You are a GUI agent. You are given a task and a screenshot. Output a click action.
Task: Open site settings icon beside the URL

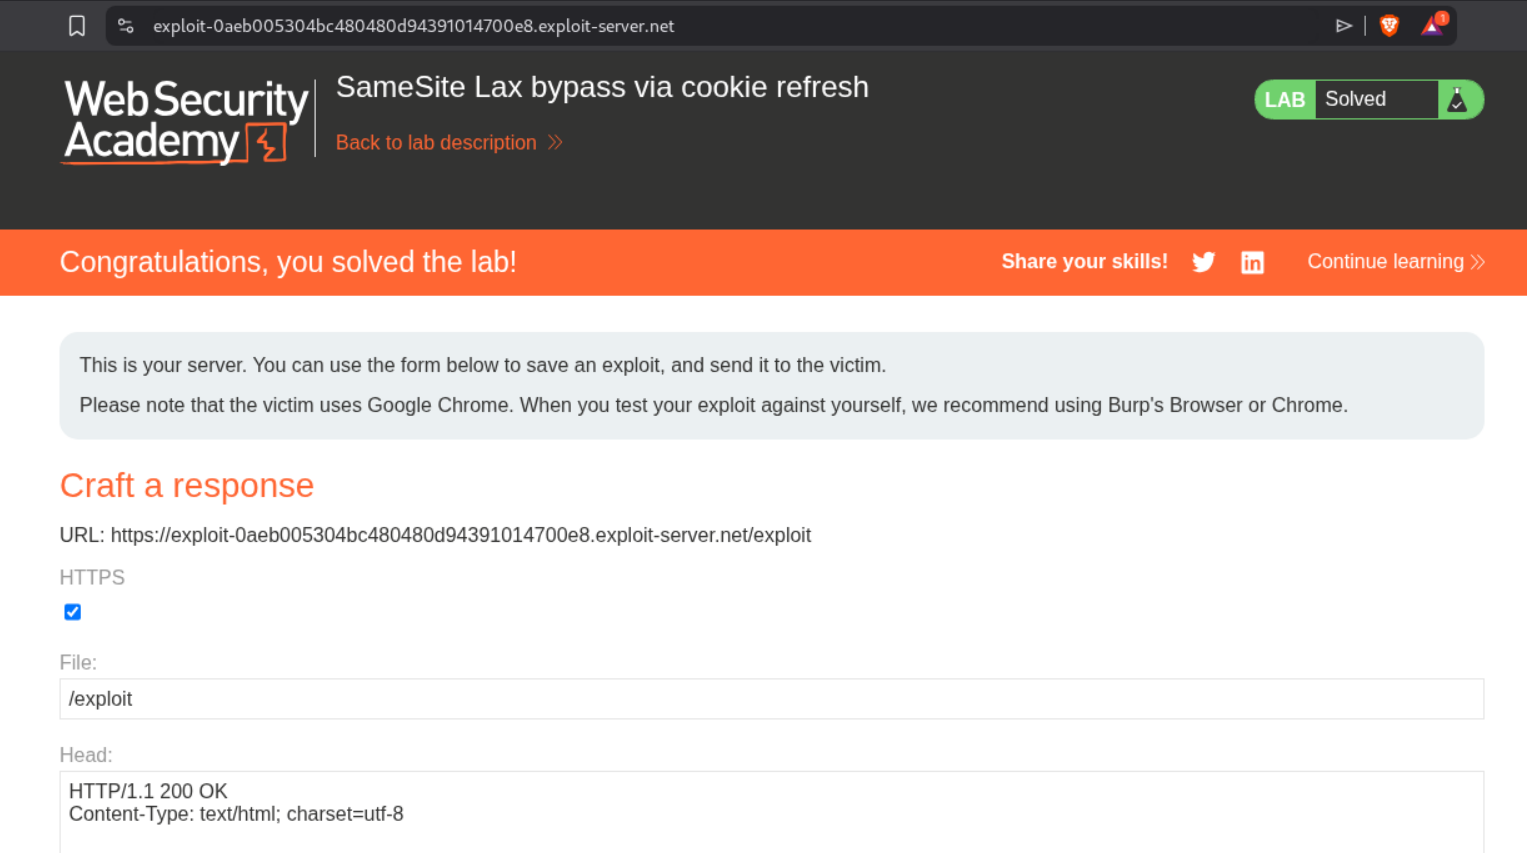point(126,26)
